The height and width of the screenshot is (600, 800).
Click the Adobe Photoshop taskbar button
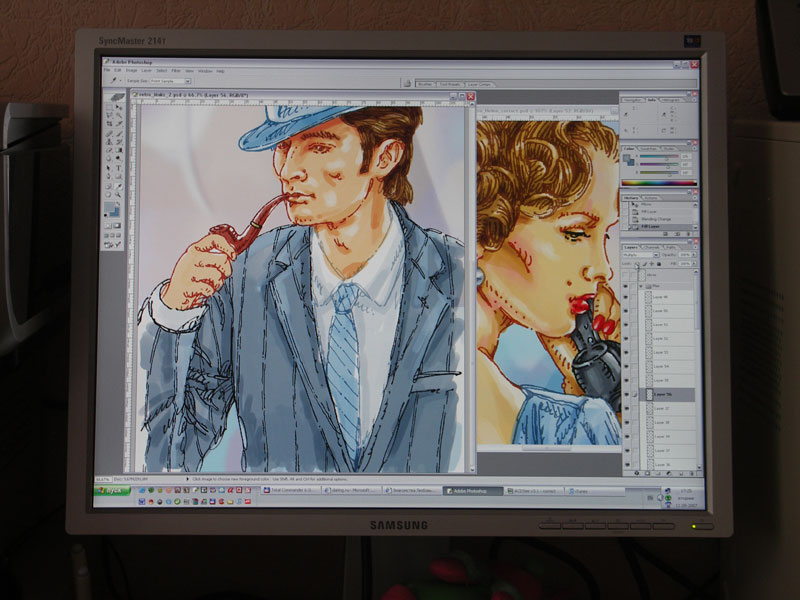coord(473,491)
